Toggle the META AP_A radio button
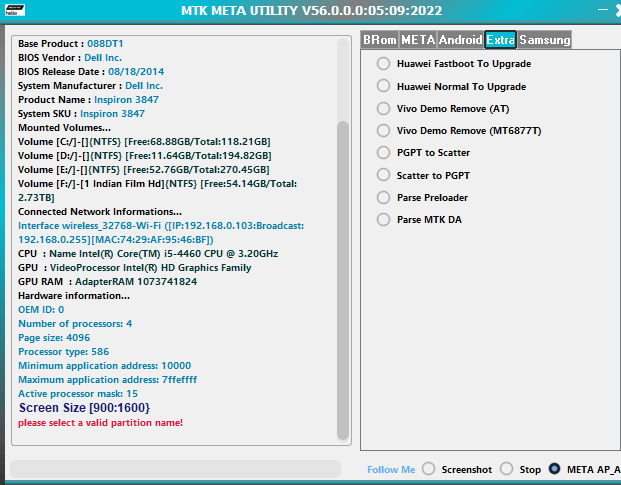The image size is (621, 485). click(585, 469)
